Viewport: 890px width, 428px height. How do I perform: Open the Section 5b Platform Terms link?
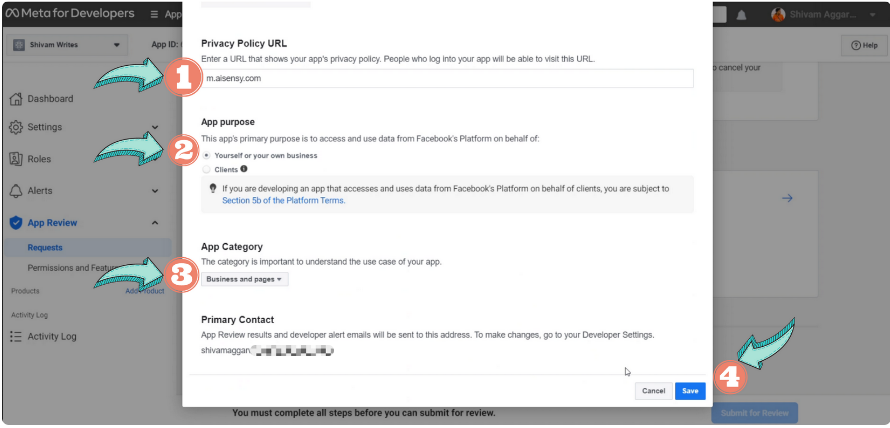(x=283, y=201)
